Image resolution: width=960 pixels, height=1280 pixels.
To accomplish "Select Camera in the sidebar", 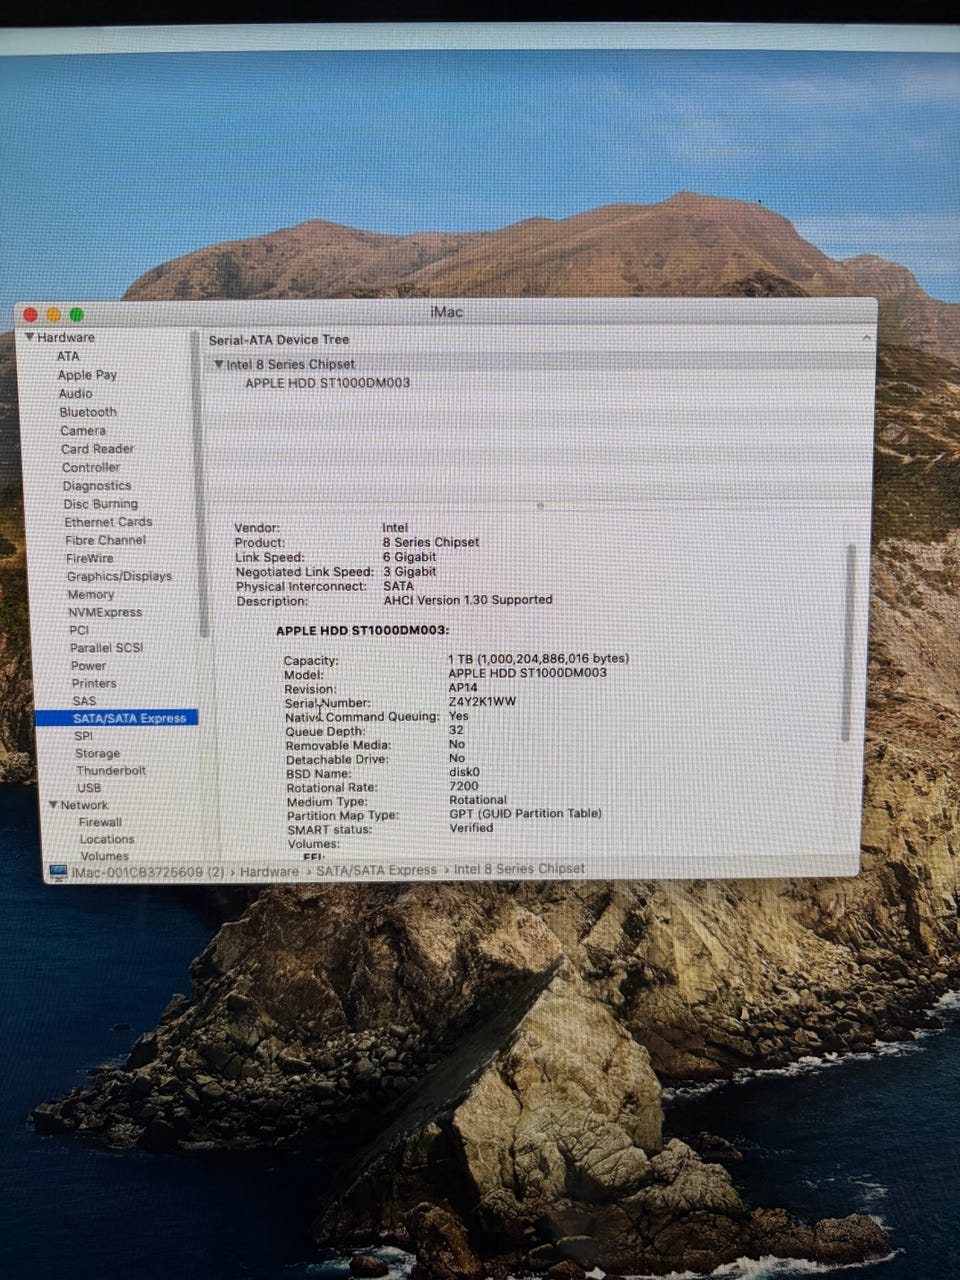I will tap(83, 431).
